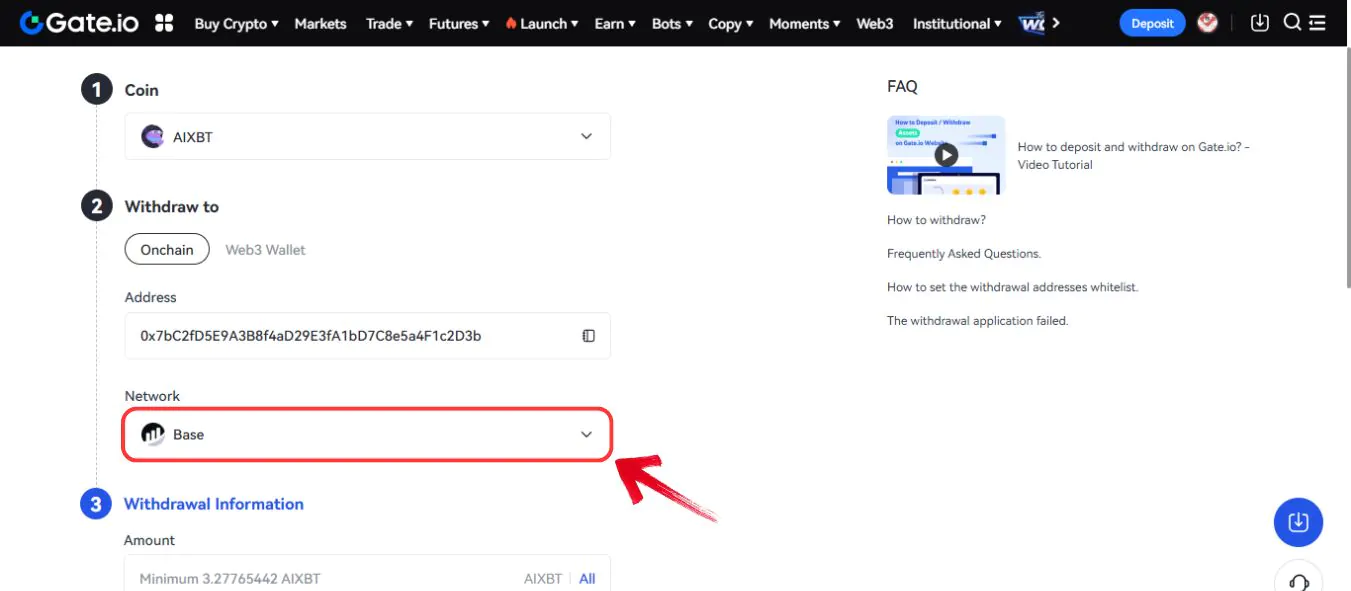
Task: Click the AIXBT unit label in Amount field
Action: 543,579
